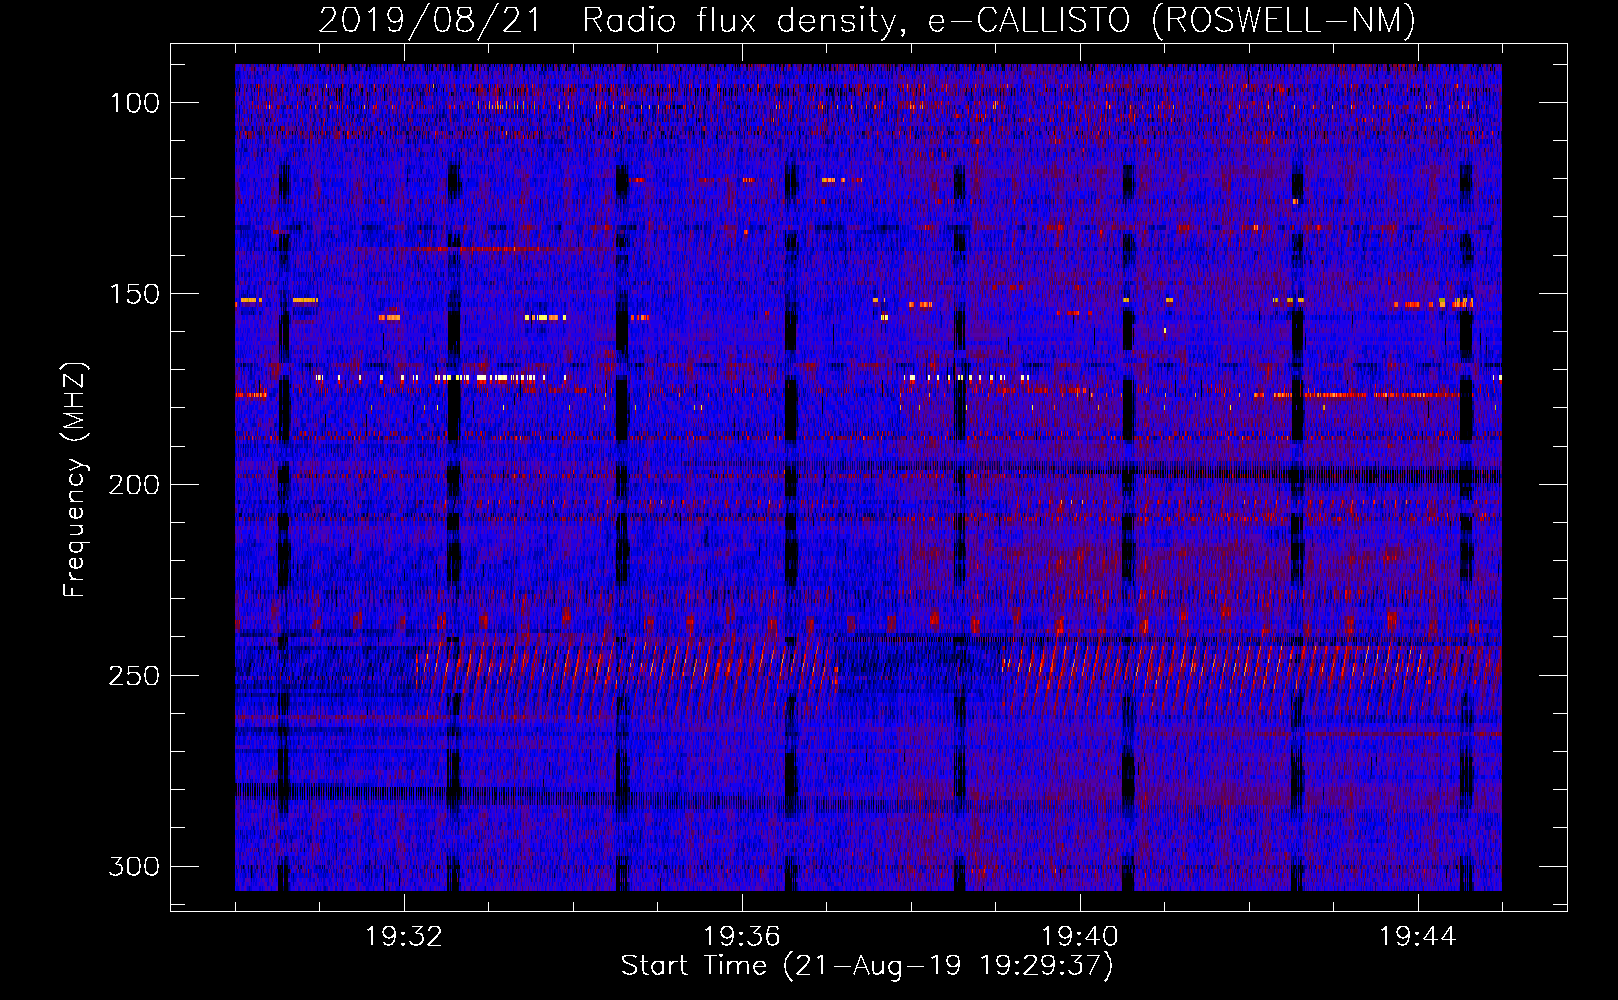
Task: Click the 19:40 time tick label
Action: tap(1080, 937)
